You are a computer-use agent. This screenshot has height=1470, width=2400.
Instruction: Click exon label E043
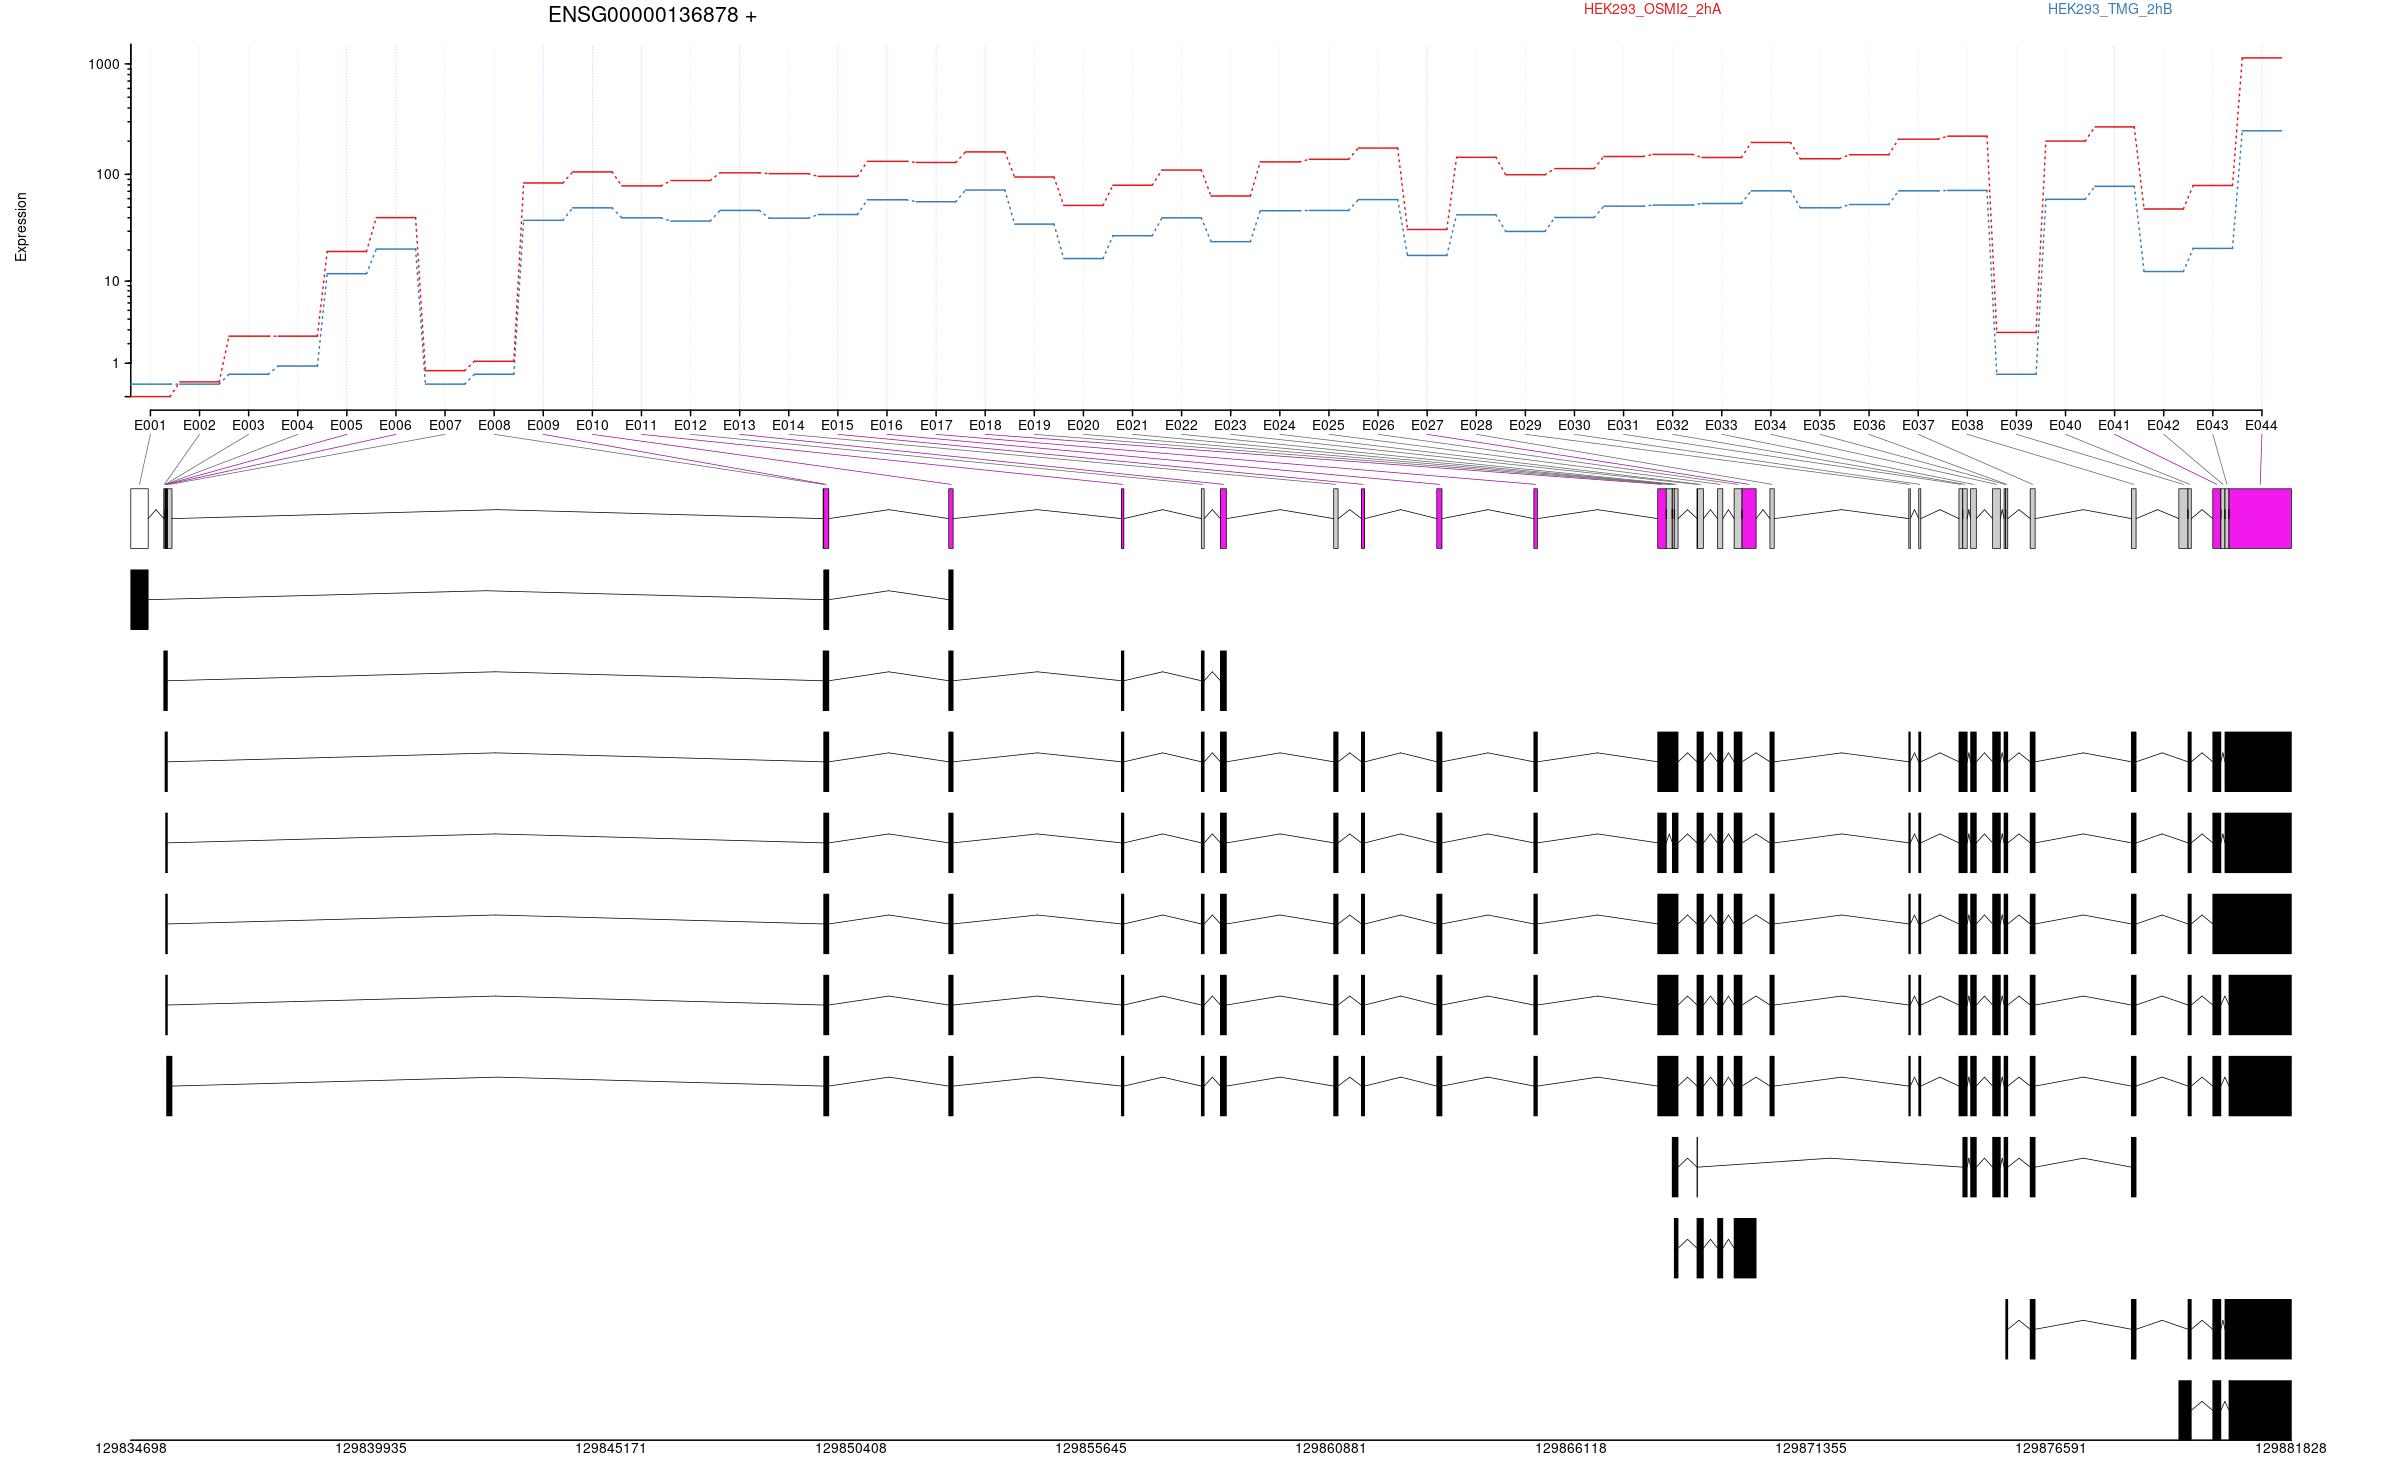click(2212, 425)
